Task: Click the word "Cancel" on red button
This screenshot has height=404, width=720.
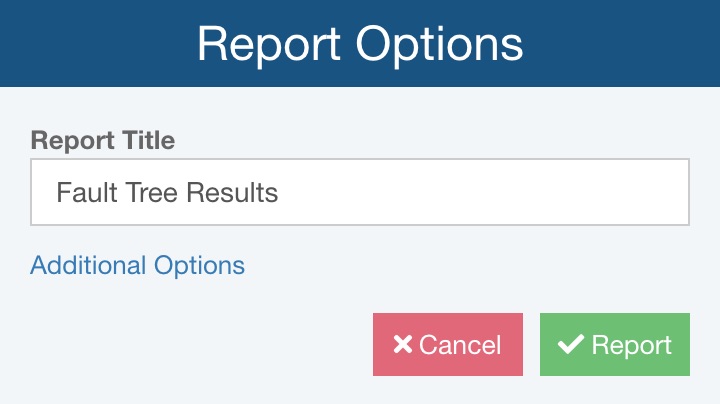Action: pos(460,345)
